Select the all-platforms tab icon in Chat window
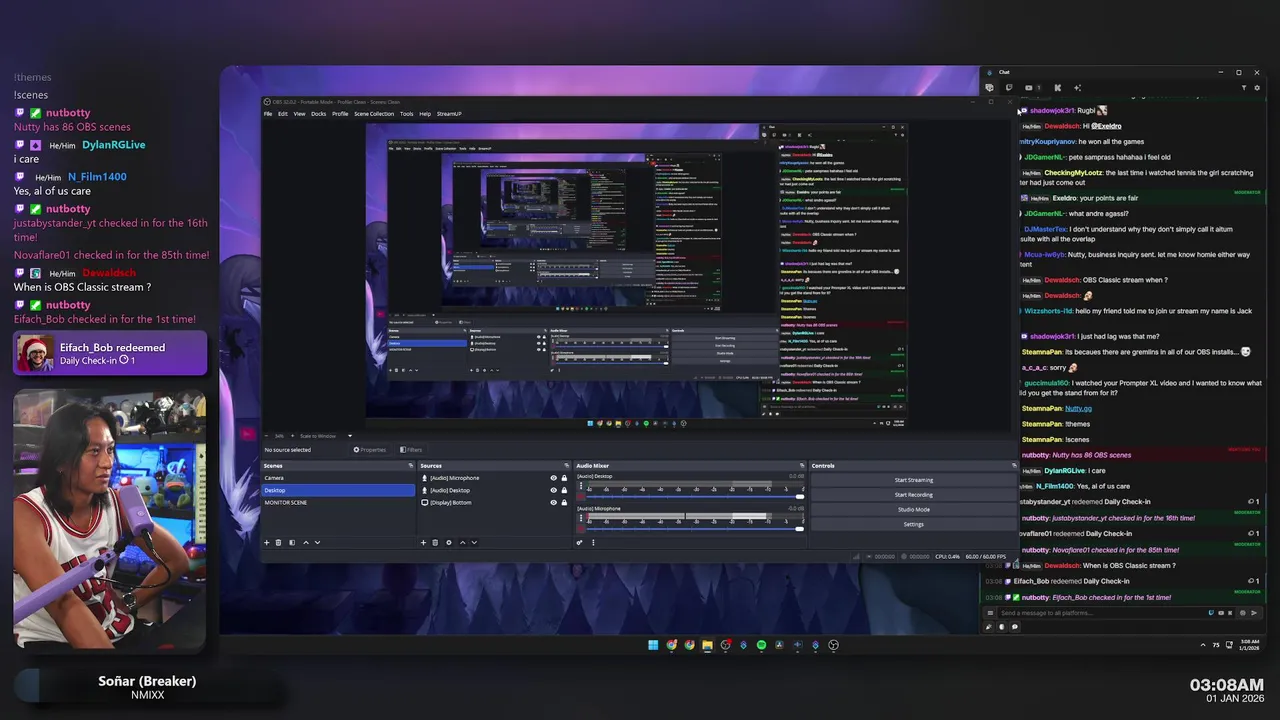This screenshot has width=1280, height=720. click(989, 88)
